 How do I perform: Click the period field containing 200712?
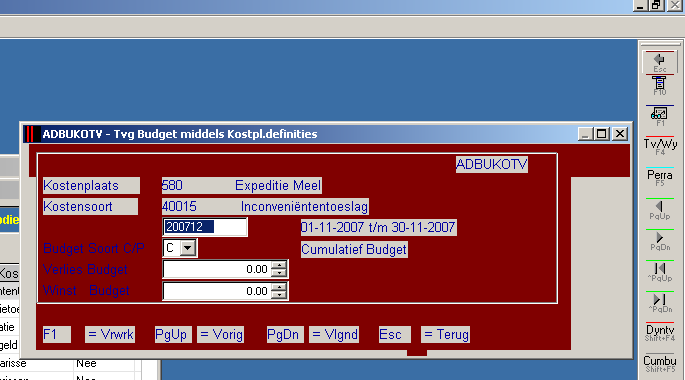coord(205,227)
